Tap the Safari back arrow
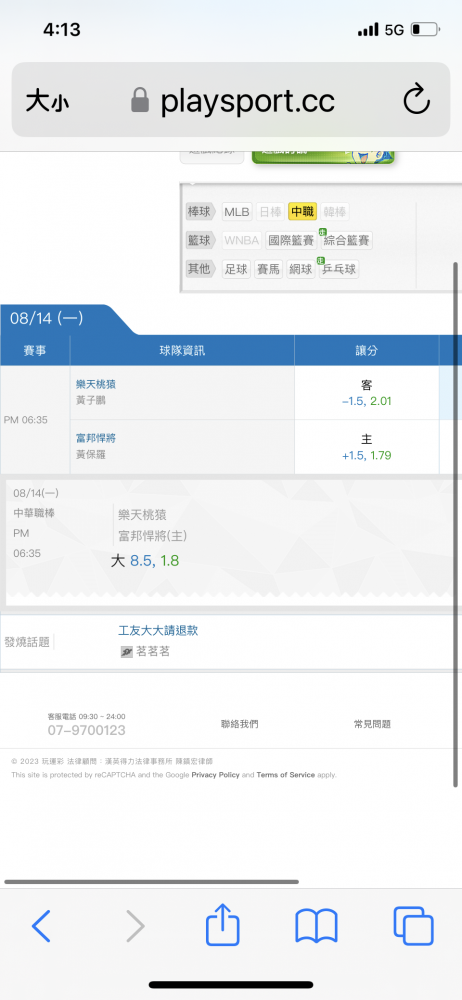 [x=41, y=926]
